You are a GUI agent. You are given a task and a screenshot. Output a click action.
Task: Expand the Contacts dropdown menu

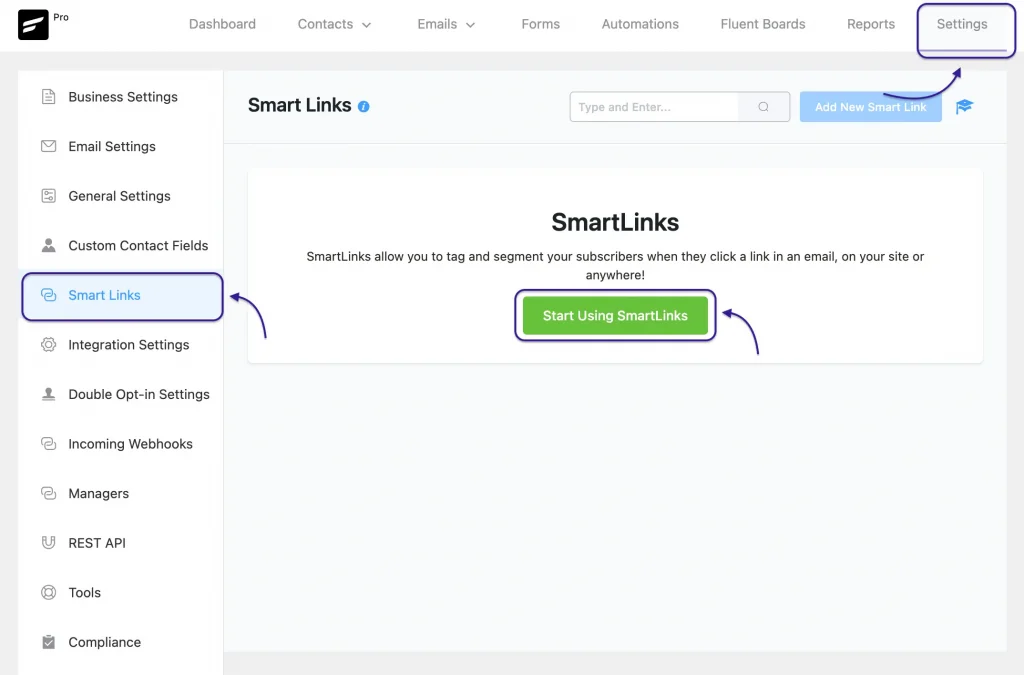coord(334,23)
